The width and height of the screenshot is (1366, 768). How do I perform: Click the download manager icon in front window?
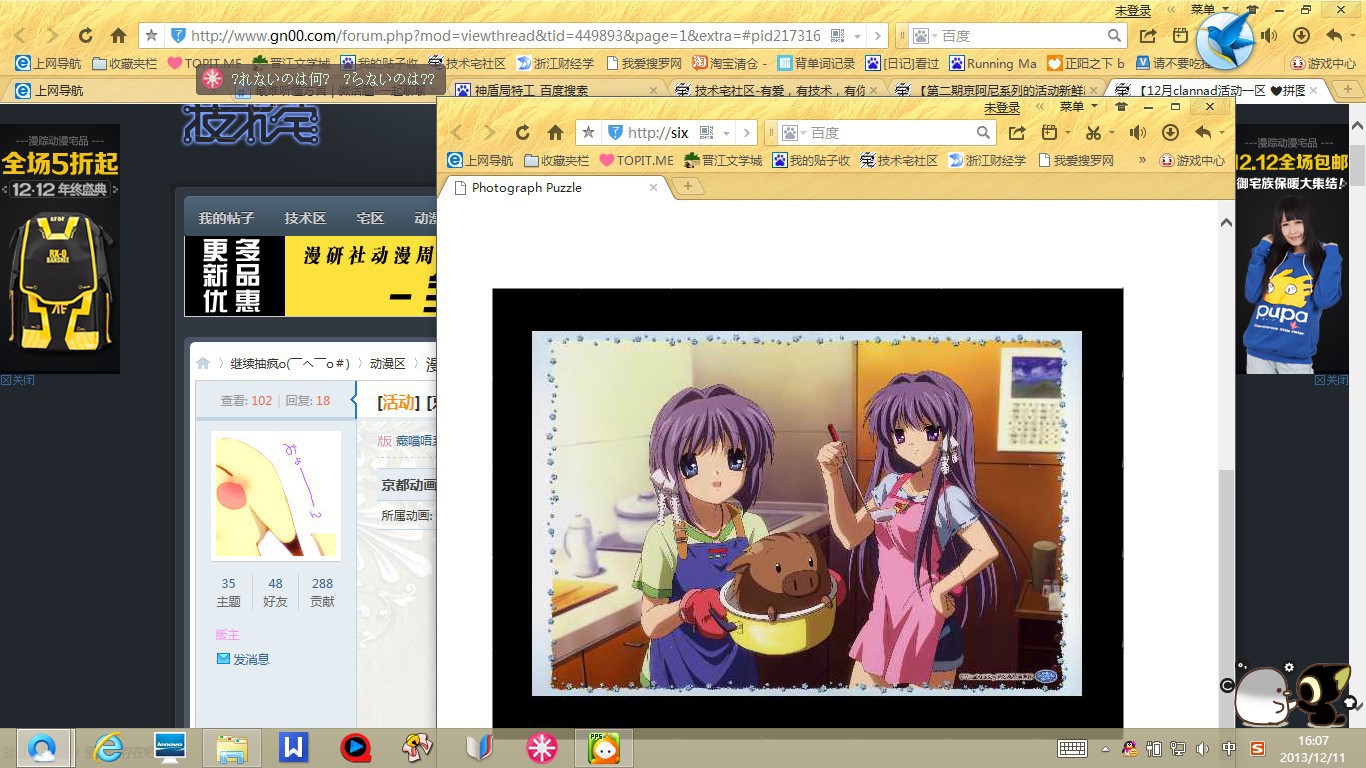point(1170,133)
